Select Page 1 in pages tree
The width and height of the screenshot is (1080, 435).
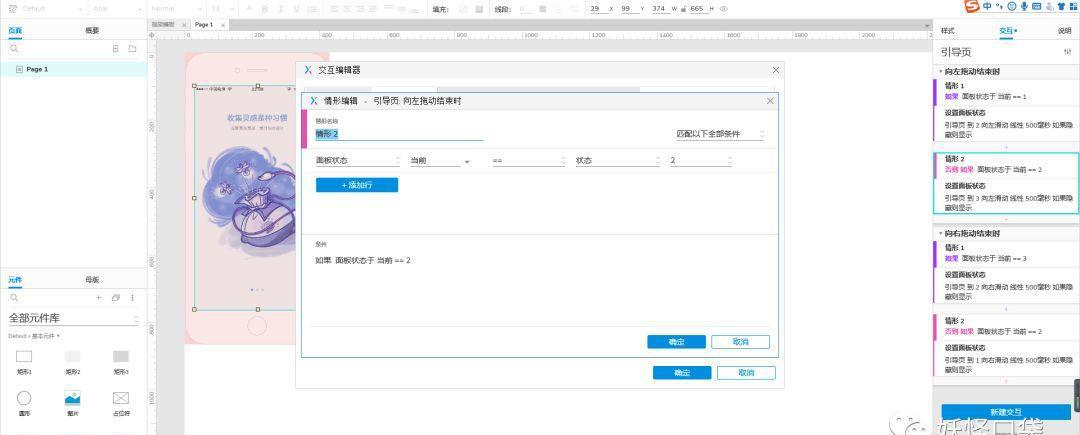(x=73, y=69)
